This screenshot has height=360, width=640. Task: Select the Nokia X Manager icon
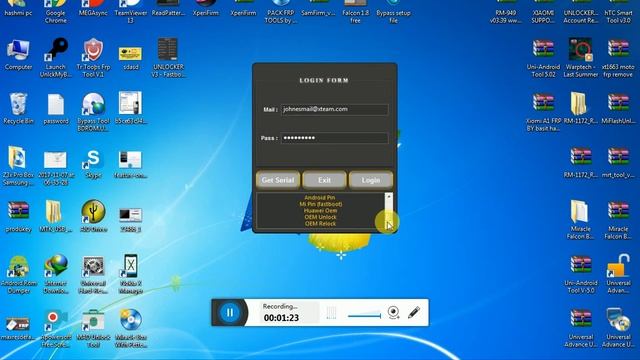[x=131, y=274]
